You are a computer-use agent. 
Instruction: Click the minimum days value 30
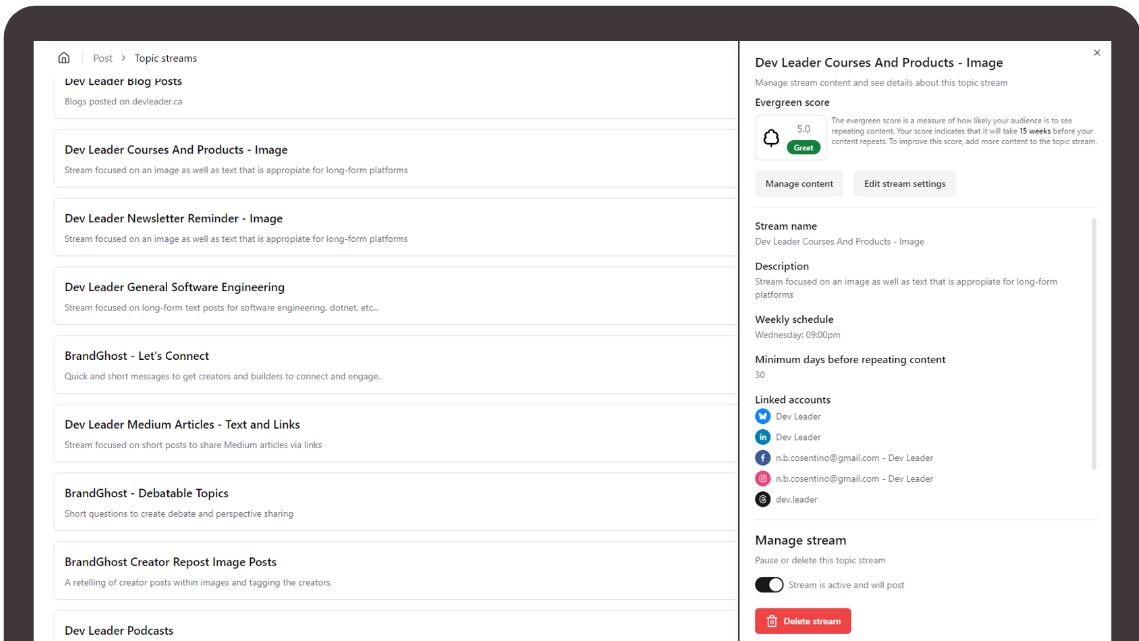(760, 375)
